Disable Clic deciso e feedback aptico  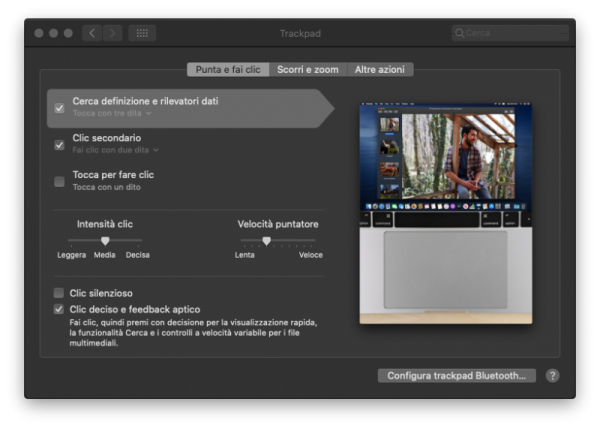pos(59,309)
